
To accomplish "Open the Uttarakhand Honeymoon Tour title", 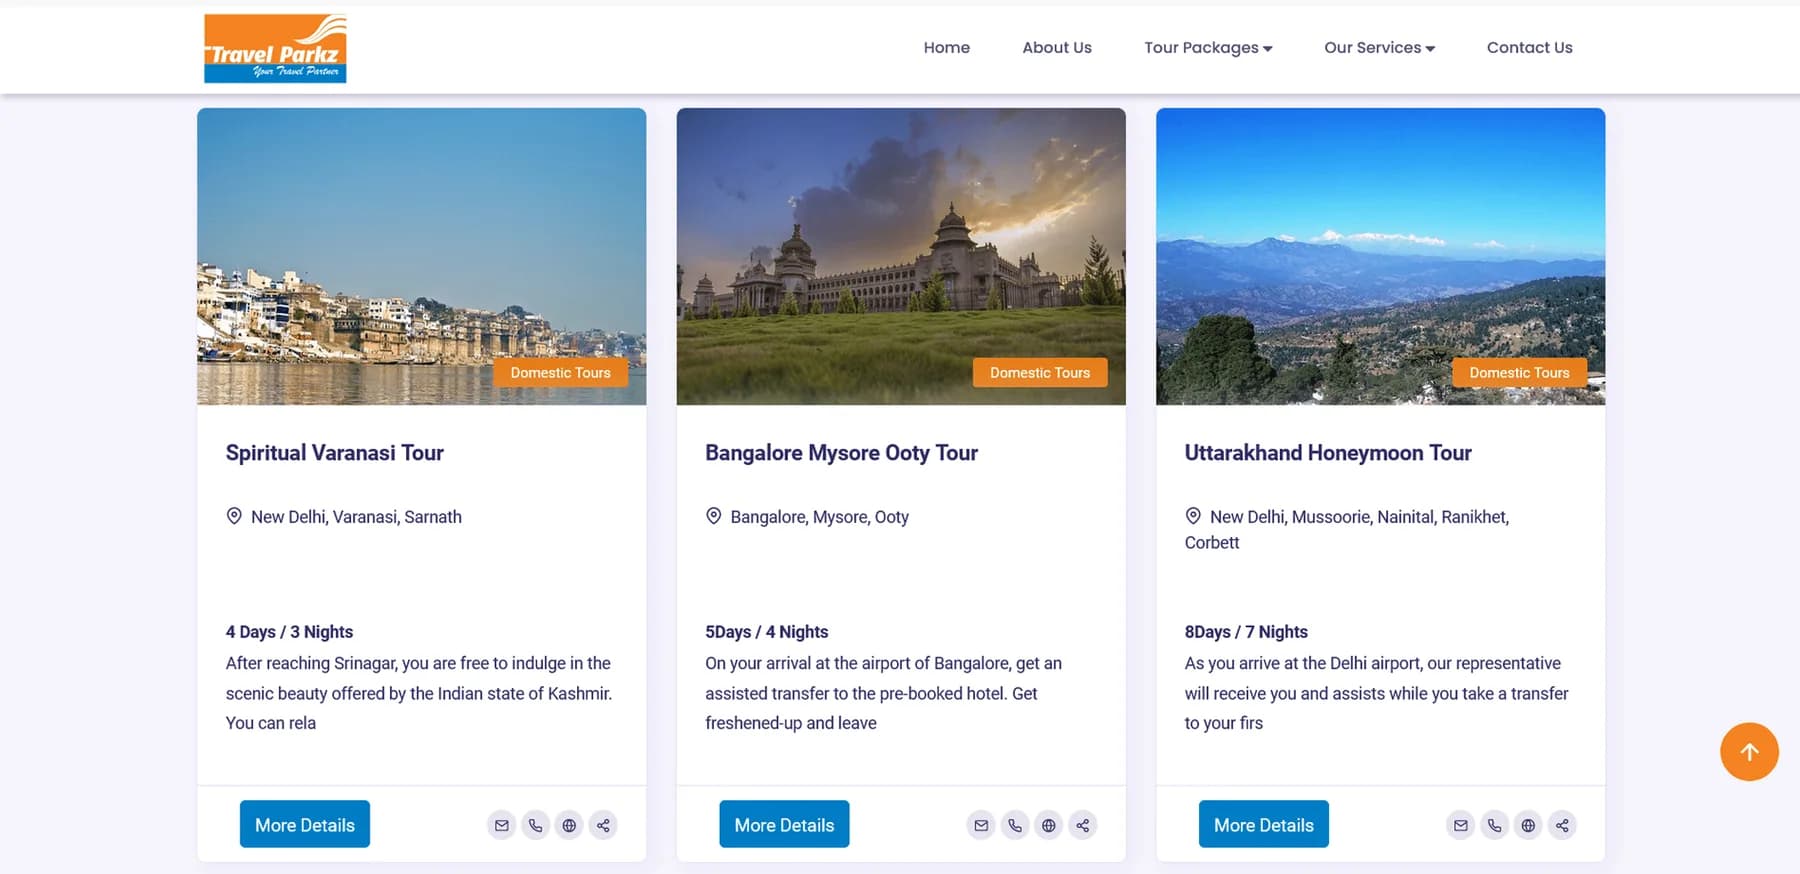I will coord(1328,453).
